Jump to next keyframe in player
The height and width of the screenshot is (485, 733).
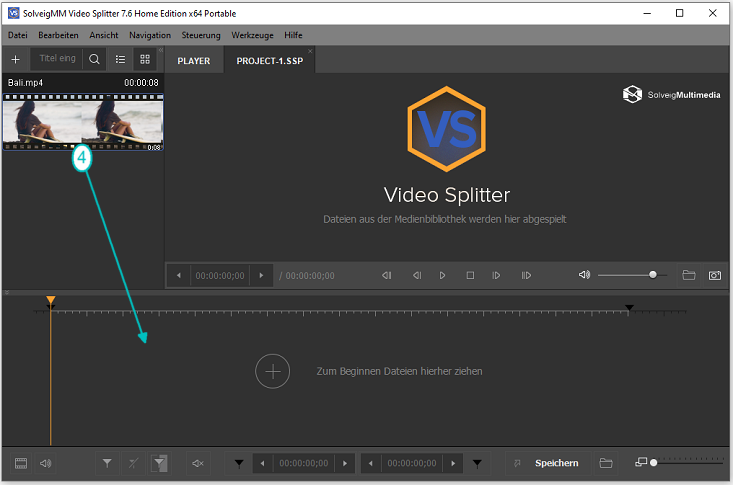click(x=526, y=275)
